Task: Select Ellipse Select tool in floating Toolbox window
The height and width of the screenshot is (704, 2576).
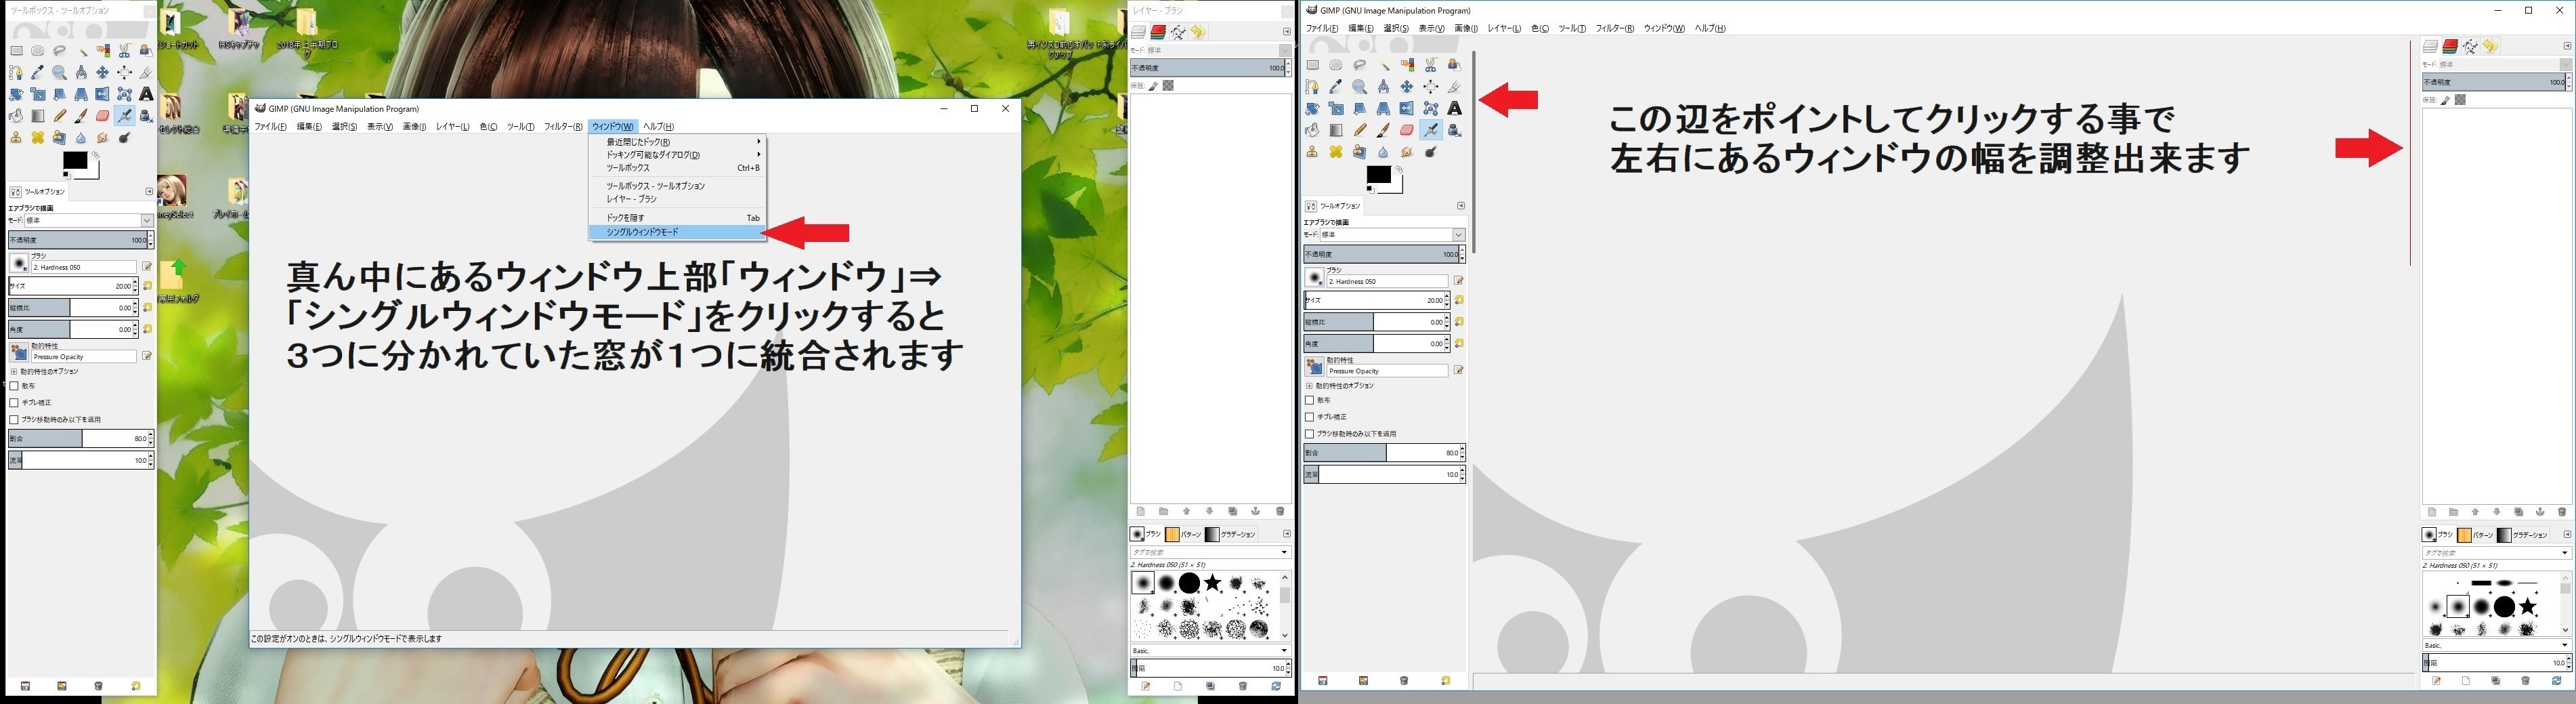Action: (x=38, y=50)
